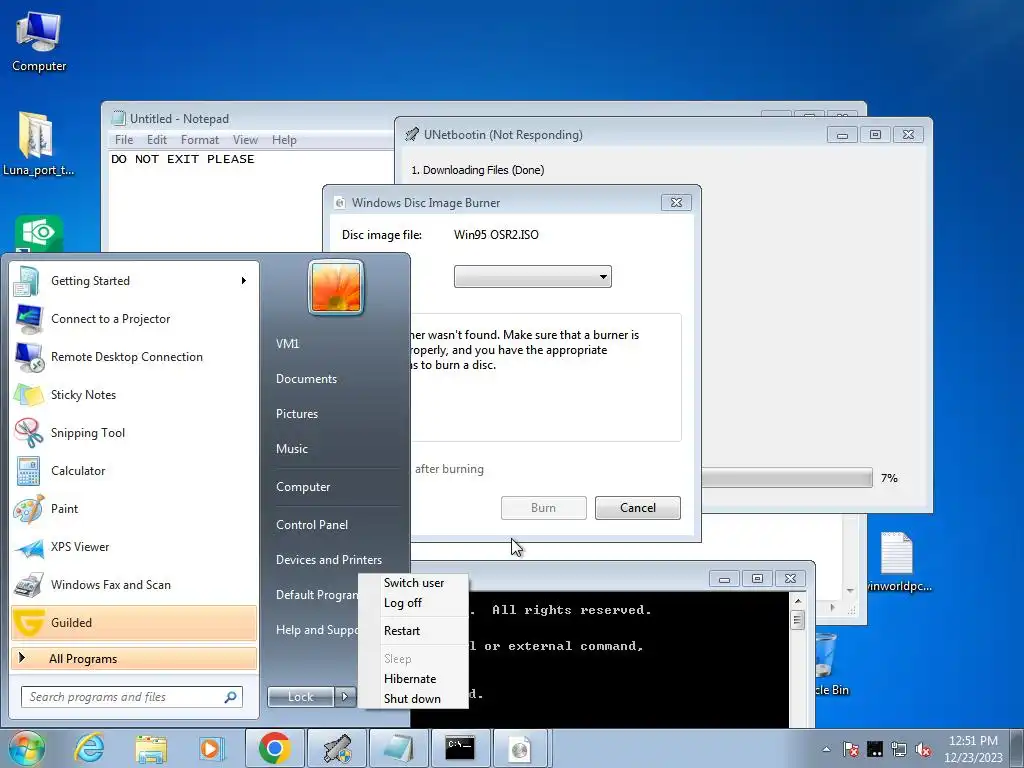Image resolution: width=1024 pixels, height=768 pixels.
Task: Open Getting Started in Start menu
Action: 134,281
